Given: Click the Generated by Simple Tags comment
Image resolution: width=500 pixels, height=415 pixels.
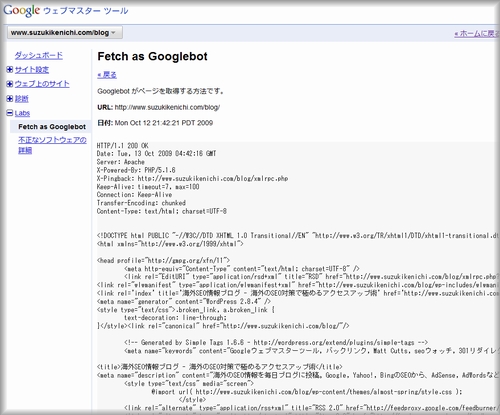Looking at the screenshot, I should click(276, 342).
